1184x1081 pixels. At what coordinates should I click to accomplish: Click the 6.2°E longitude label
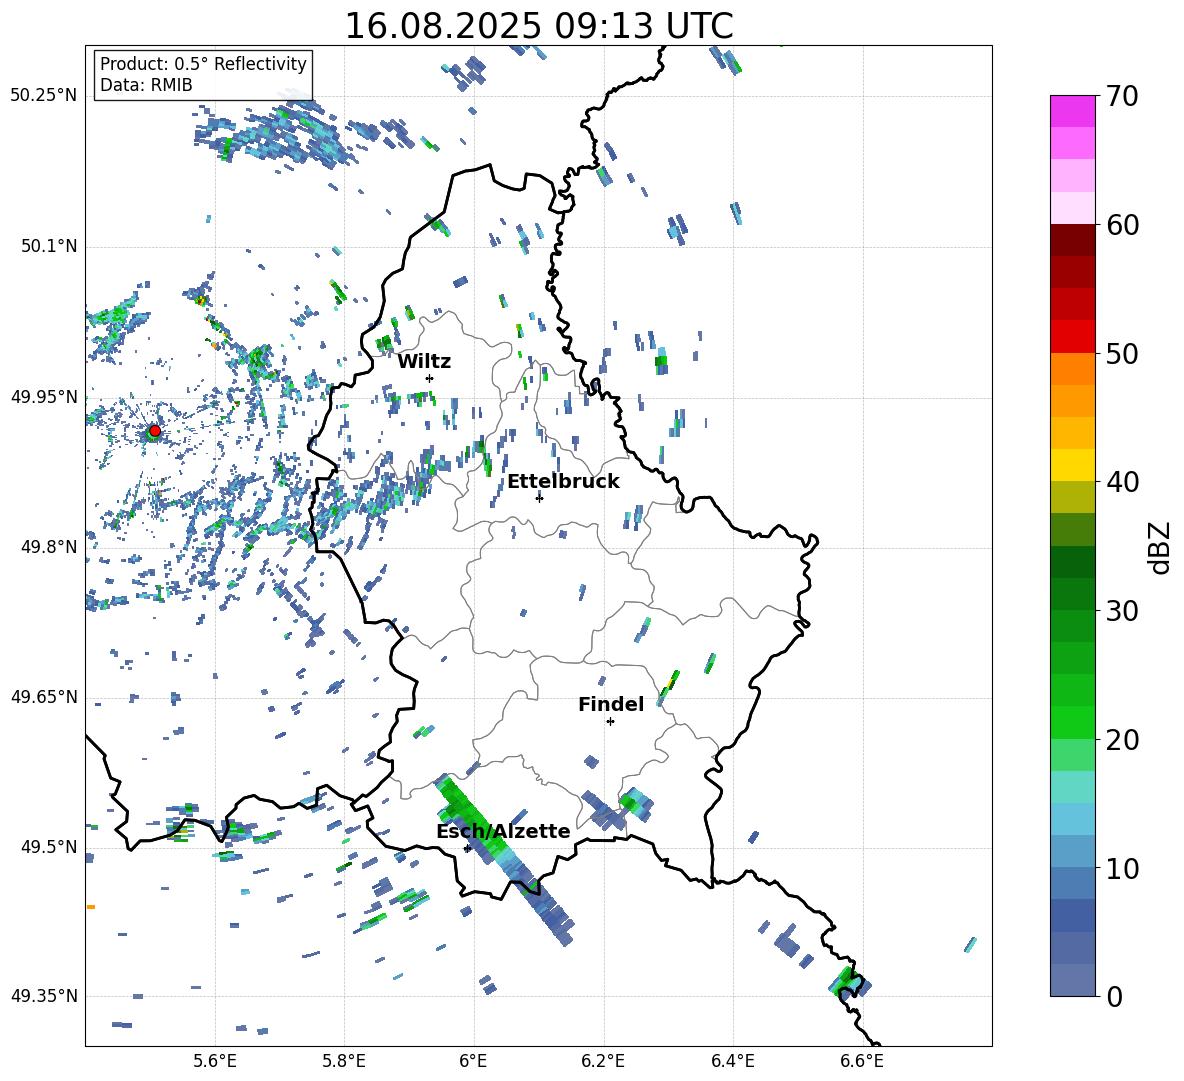point(603,1061)
